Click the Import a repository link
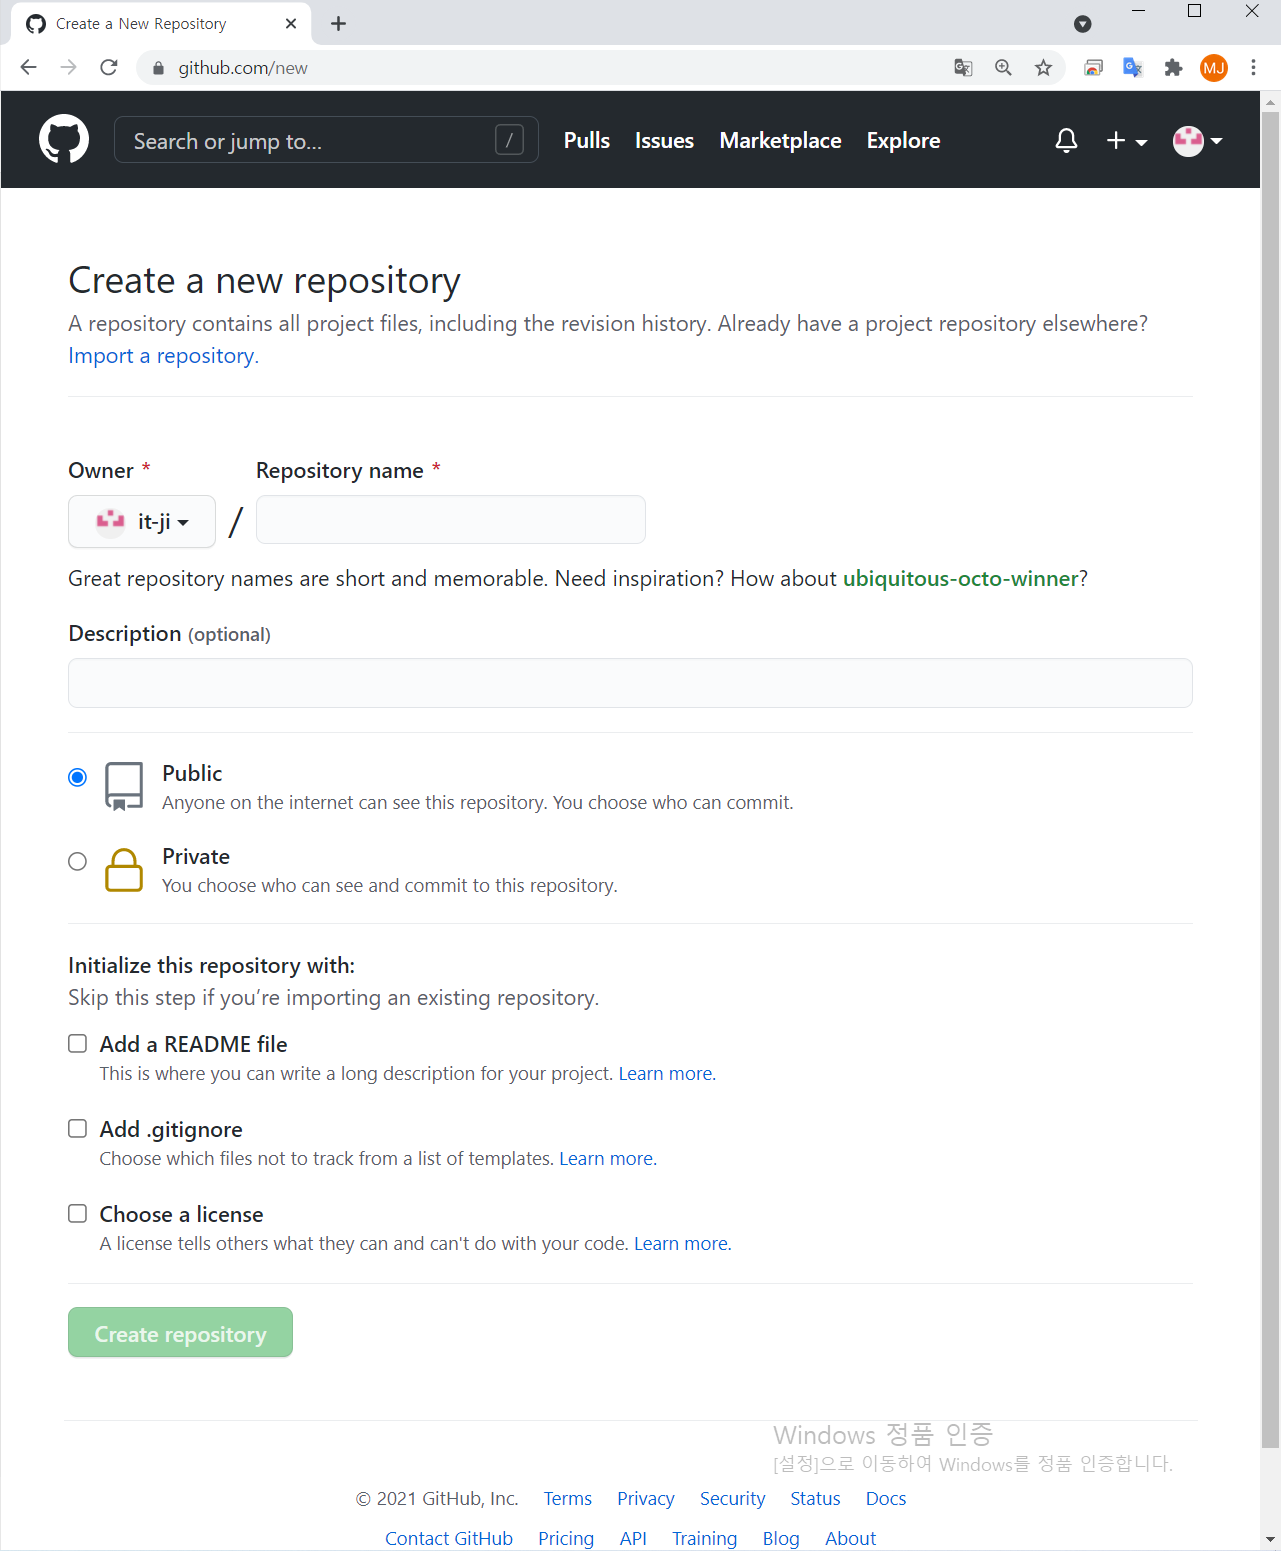1281x1551 pixels. [x=163, y=356]
